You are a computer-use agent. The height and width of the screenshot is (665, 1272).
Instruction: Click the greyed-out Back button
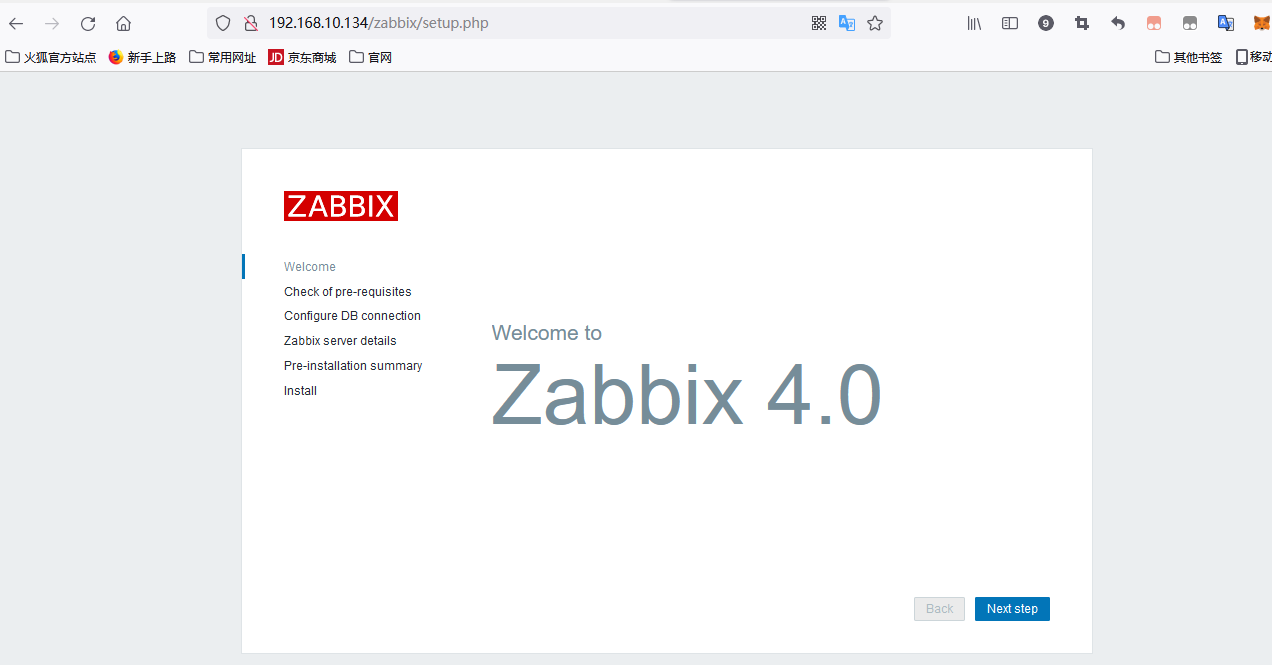coord(940,609)
